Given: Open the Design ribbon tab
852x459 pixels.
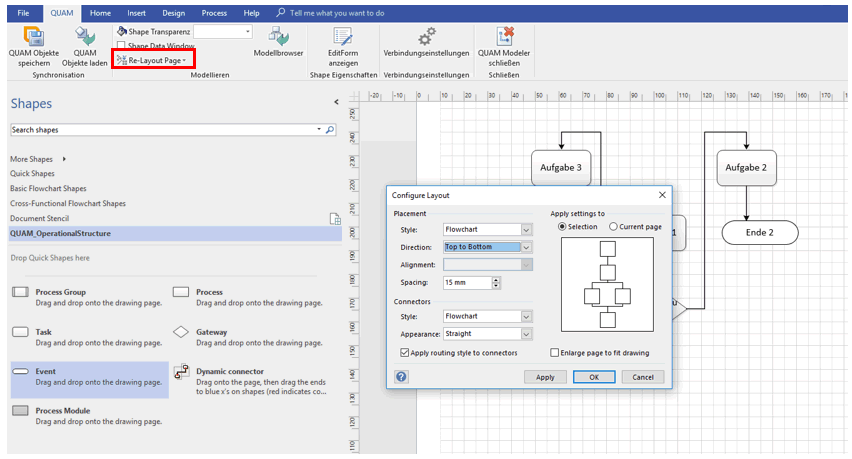Looking at the screenshot, I should coord(173,13).
